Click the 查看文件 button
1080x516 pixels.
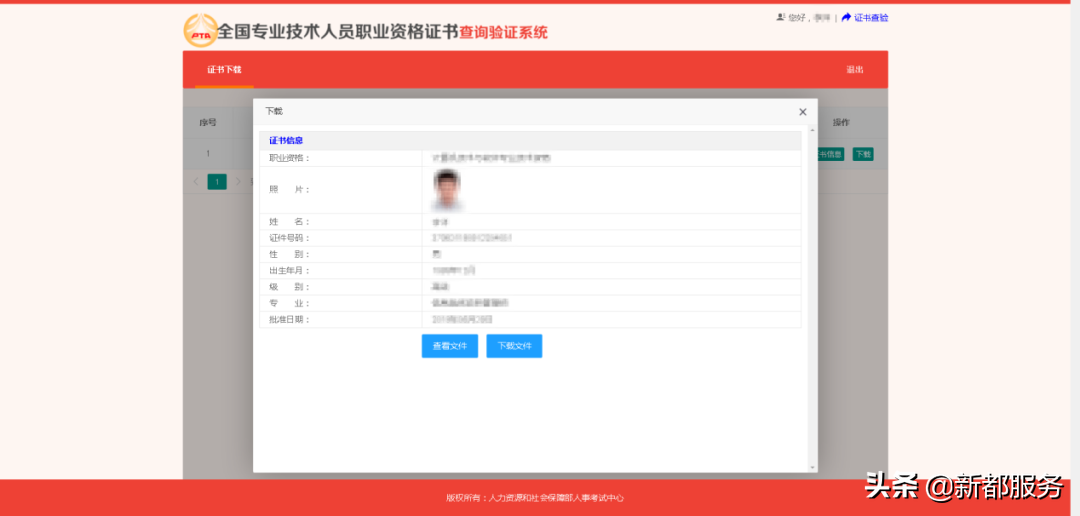tap(449, 346)
